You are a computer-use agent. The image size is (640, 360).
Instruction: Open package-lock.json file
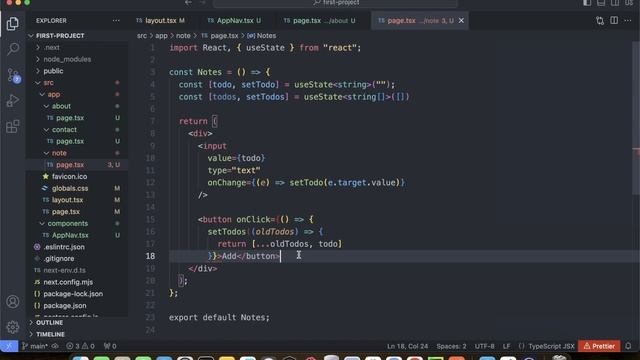[x=73, y=294]
